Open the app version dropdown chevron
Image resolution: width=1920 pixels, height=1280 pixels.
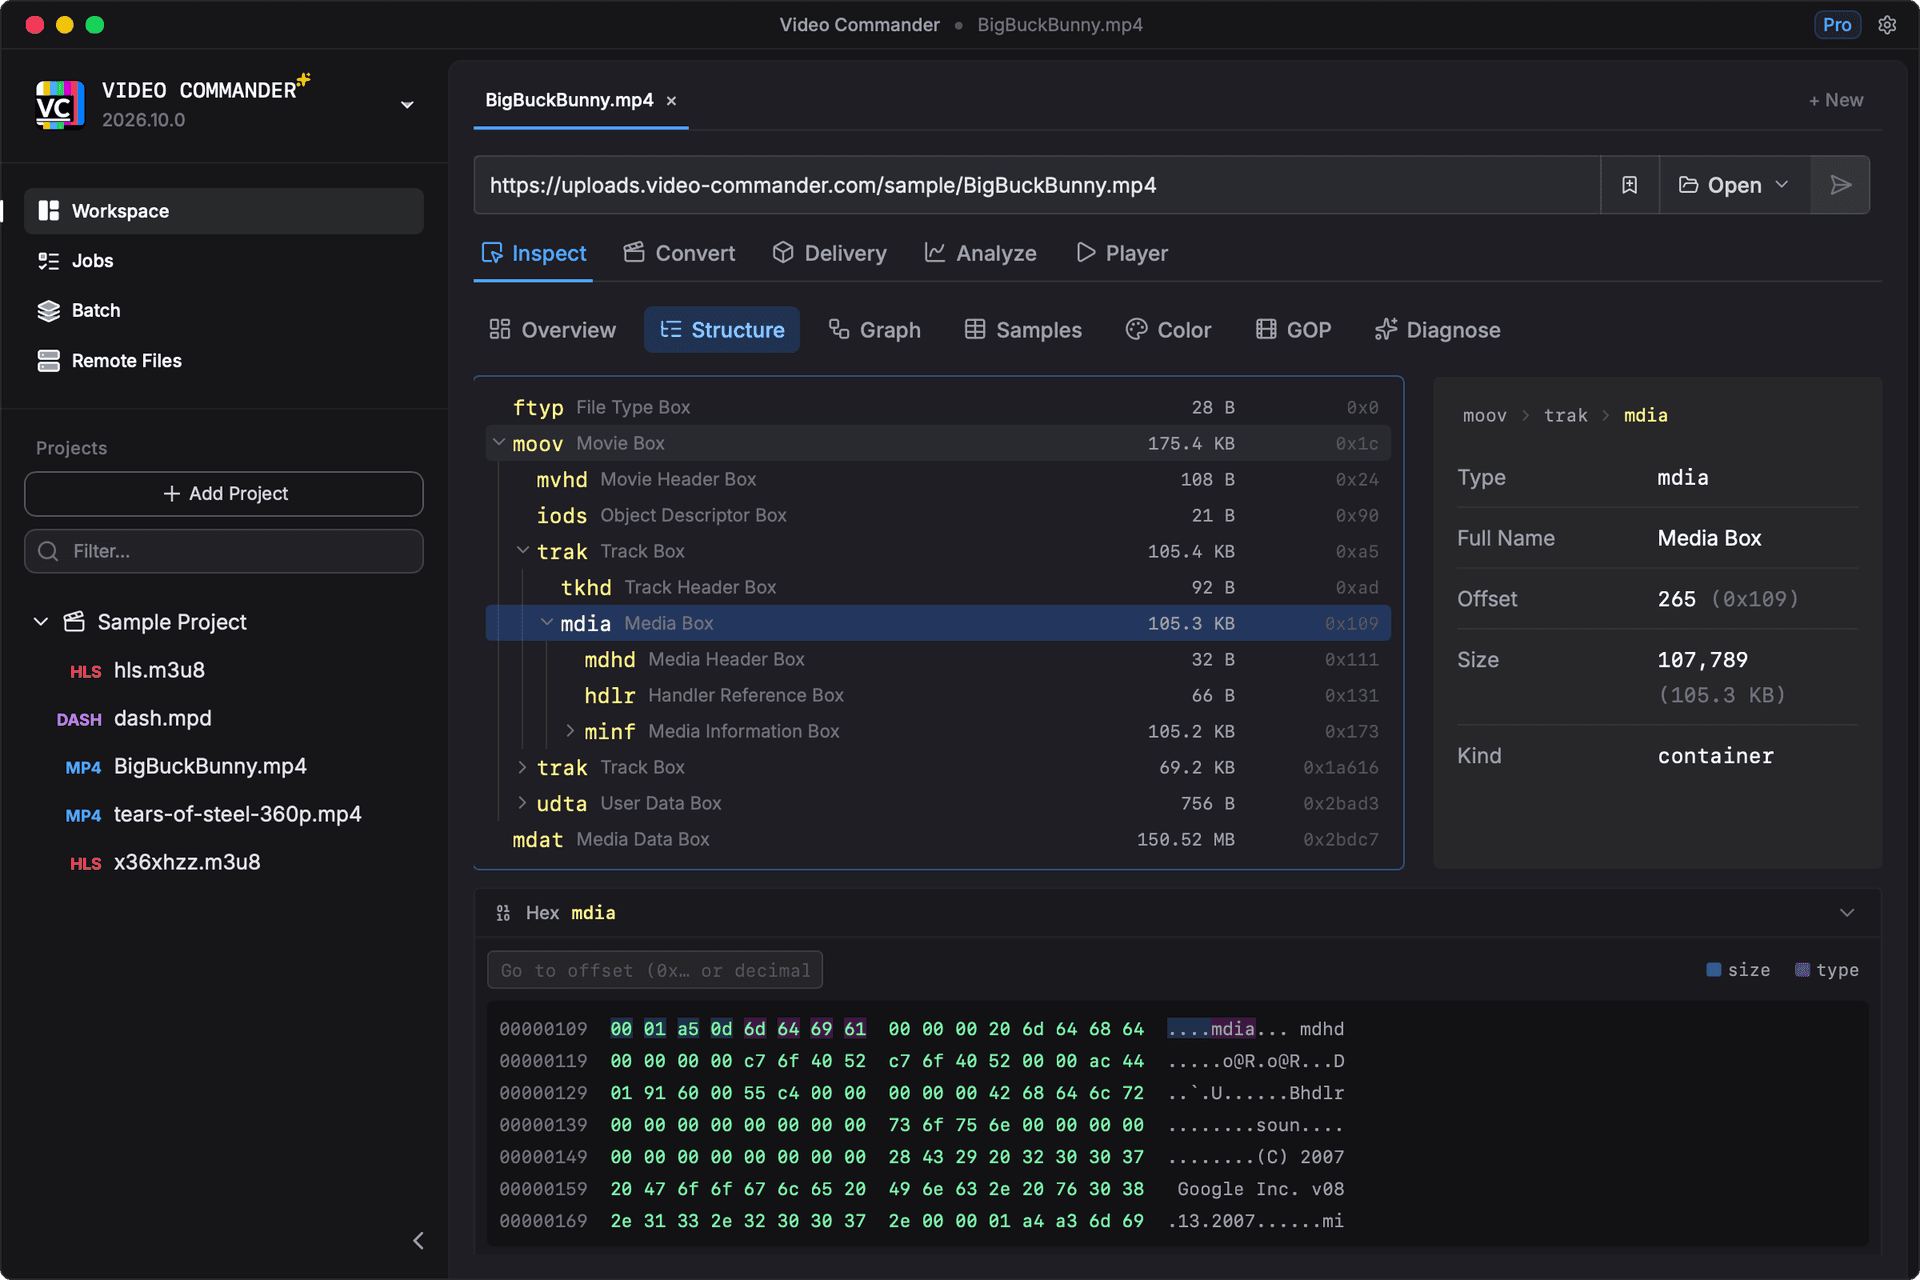[x=407, y=105]
